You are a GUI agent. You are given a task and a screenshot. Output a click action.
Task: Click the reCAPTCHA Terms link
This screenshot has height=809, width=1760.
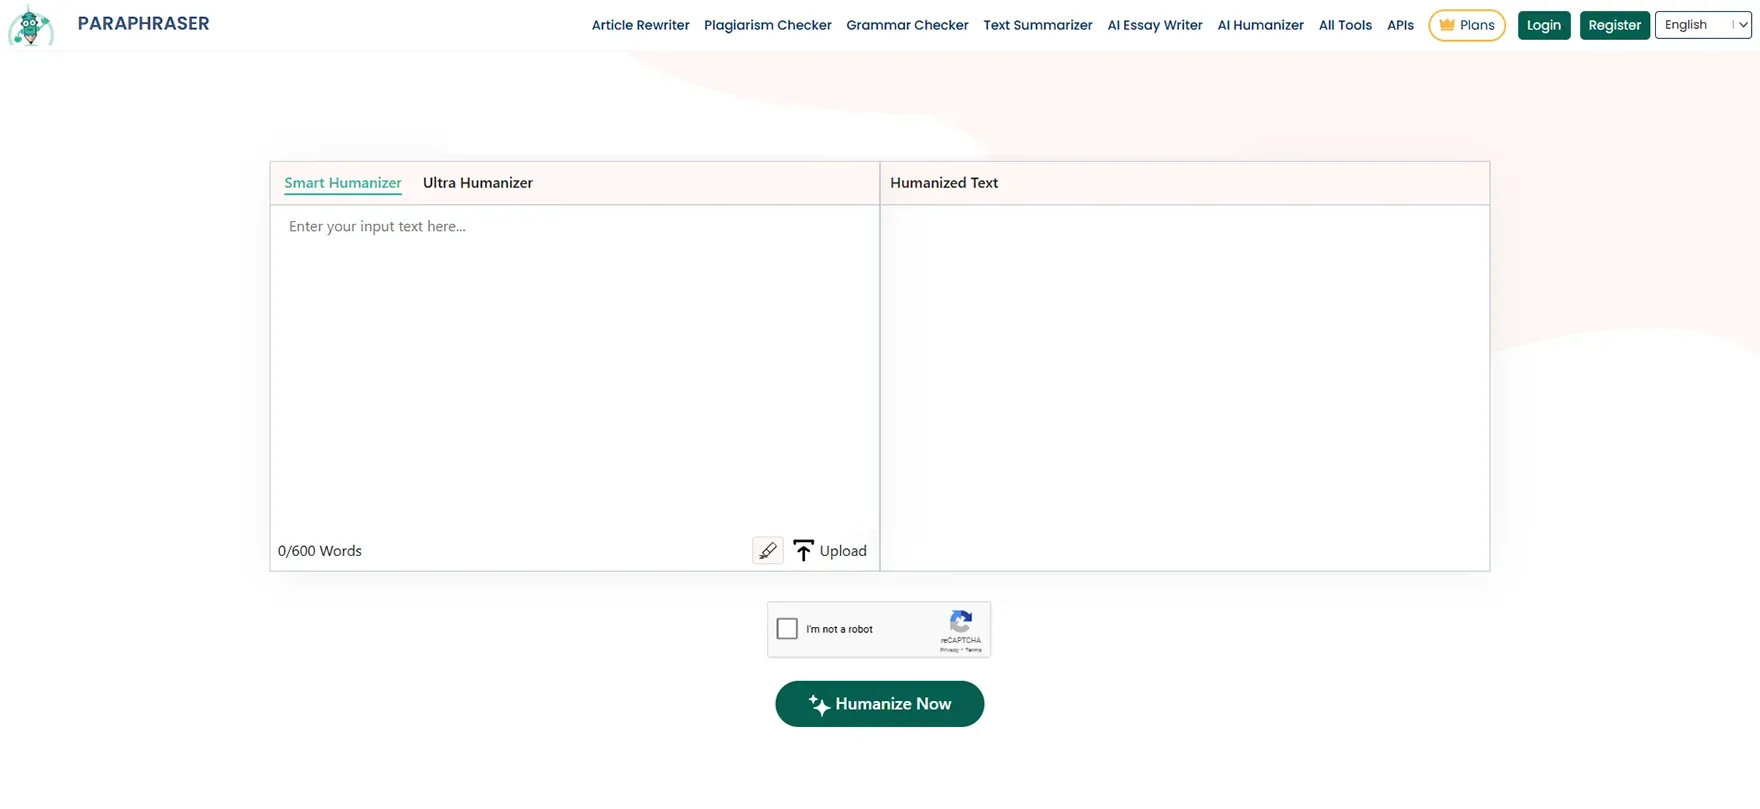[973, 650]
